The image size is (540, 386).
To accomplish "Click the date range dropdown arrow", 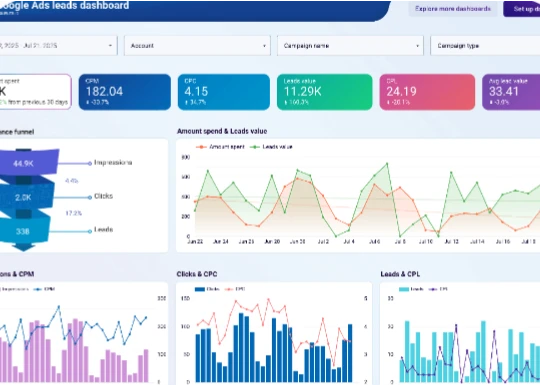I will tap(110, 46).
